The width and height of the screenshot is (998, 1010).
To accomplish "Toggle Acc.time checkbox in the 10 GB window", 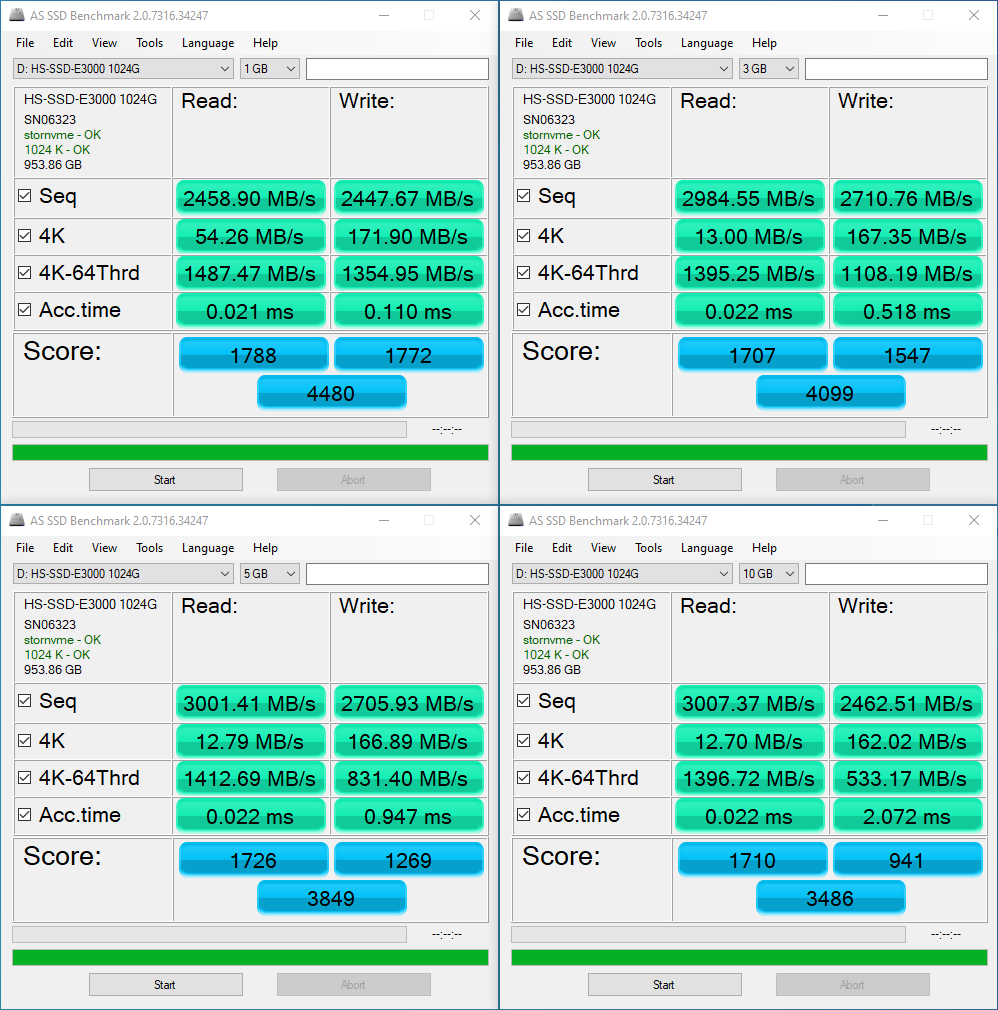I will pos(523,815).
